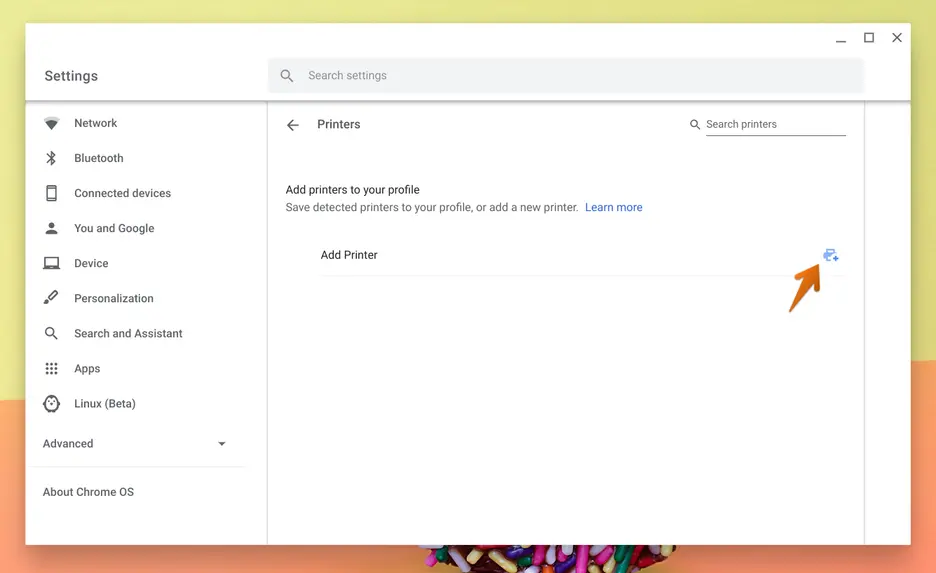Focus the Search settings field
The image size is (936, 573).
click(565, 76)
